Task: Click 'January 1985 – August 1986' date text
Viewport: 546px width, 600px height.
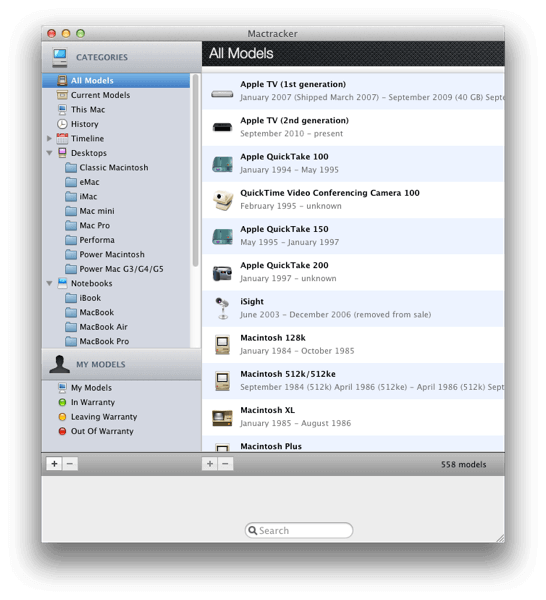Action: coord(295,424)
